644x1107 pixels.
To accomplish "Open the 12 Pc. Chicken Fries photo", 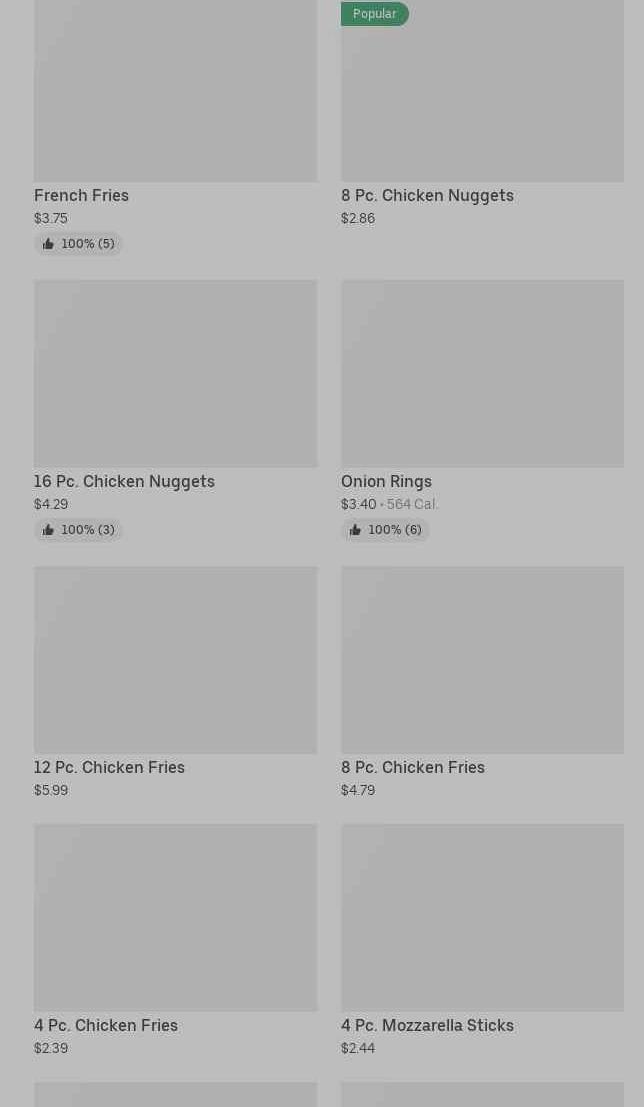I will click(175, 660).
